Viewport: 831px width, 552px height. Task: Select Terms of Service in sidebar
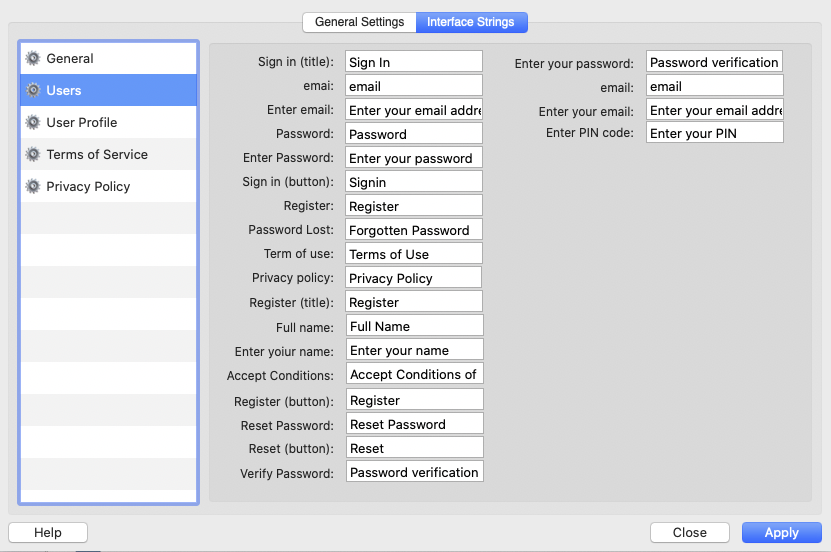pos(97,155)
